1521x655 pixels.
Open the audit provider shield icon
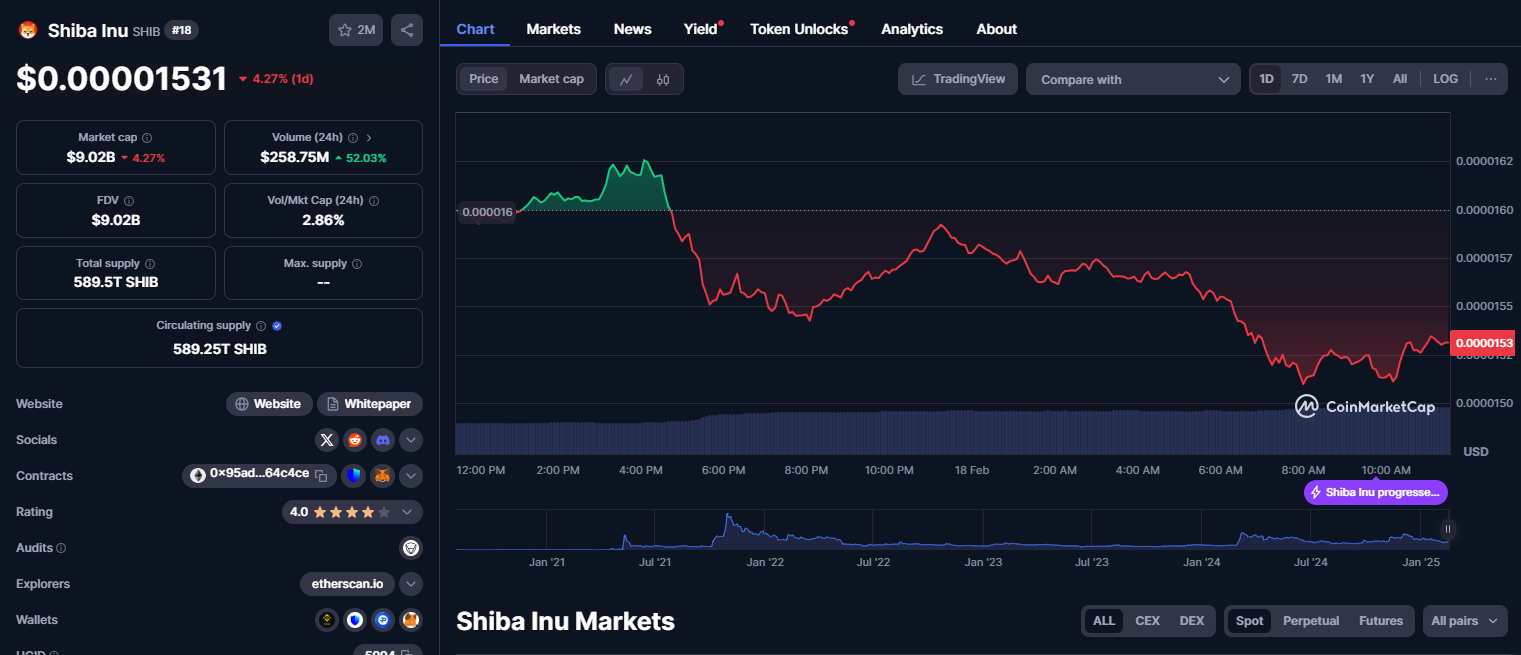pyautogui.click(x=411, y=548)
